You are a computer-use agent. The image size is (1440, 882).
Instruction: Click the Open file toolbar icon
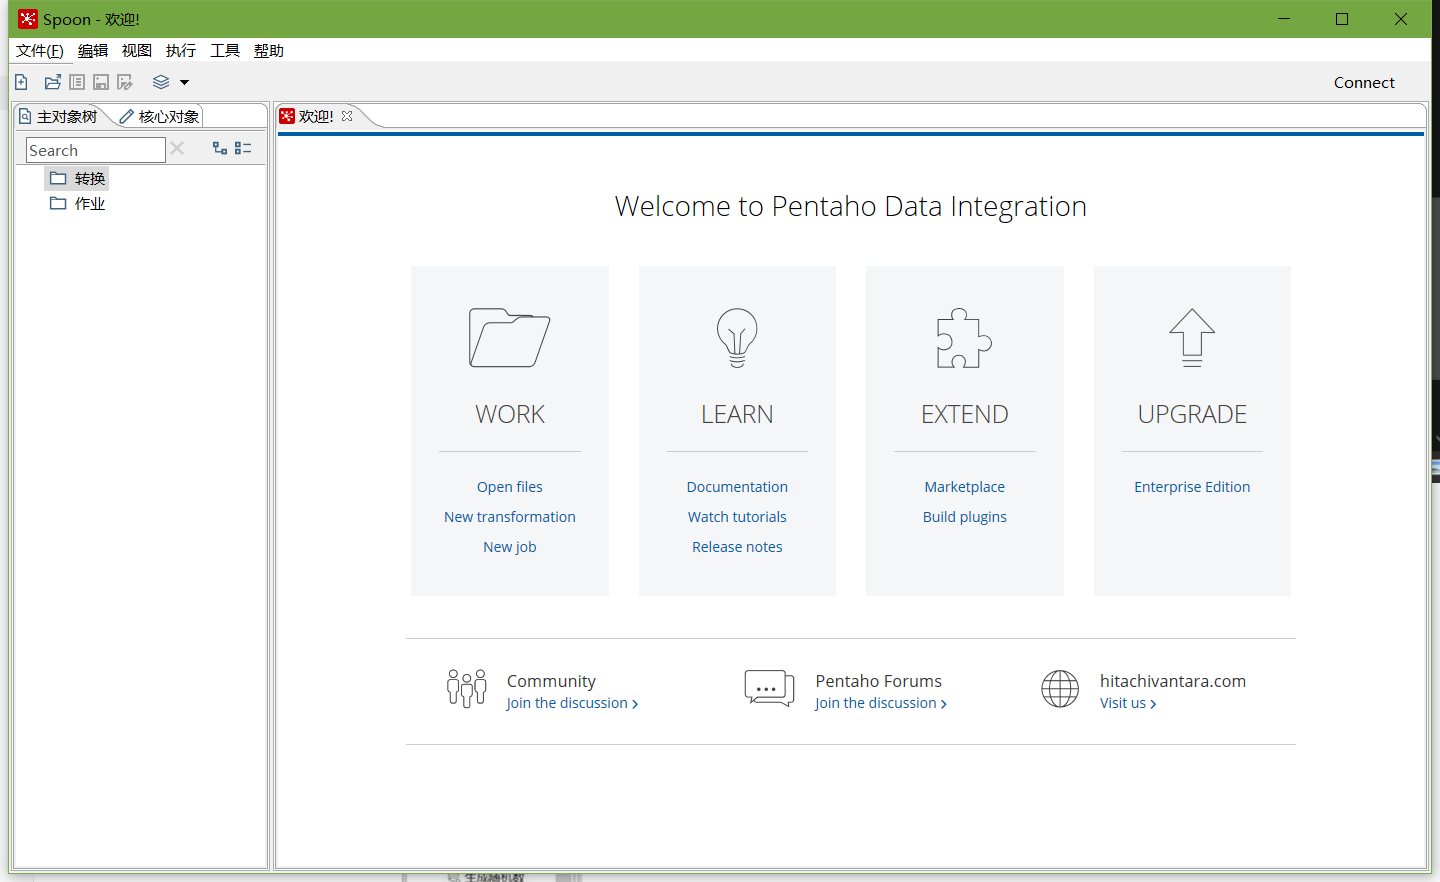tap(53, 82)
